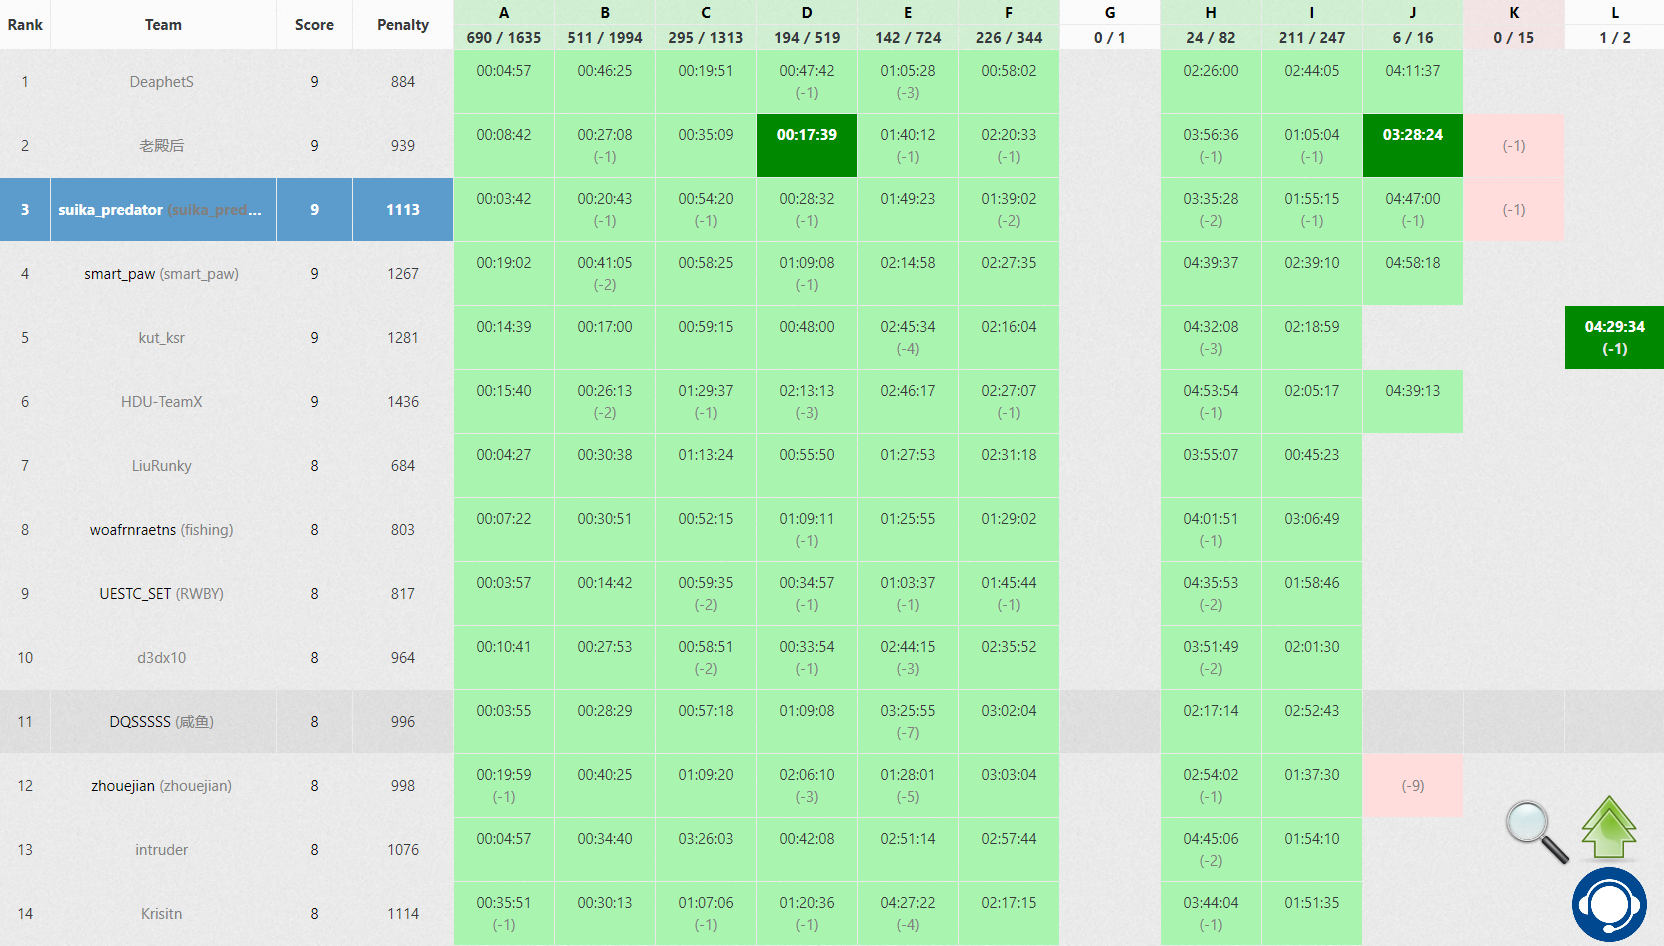Click dark green cell 04:29:34 in column L

(x=1614, y=338)
